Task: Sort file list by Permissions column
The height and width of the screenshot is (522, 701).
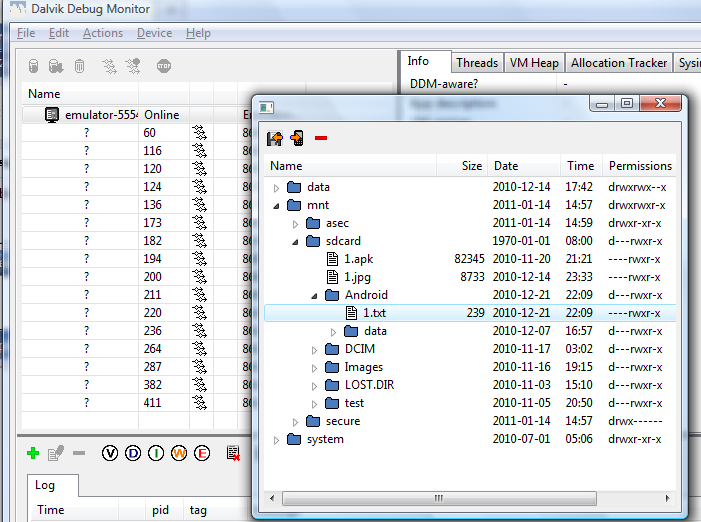Action: coord(640,166)
